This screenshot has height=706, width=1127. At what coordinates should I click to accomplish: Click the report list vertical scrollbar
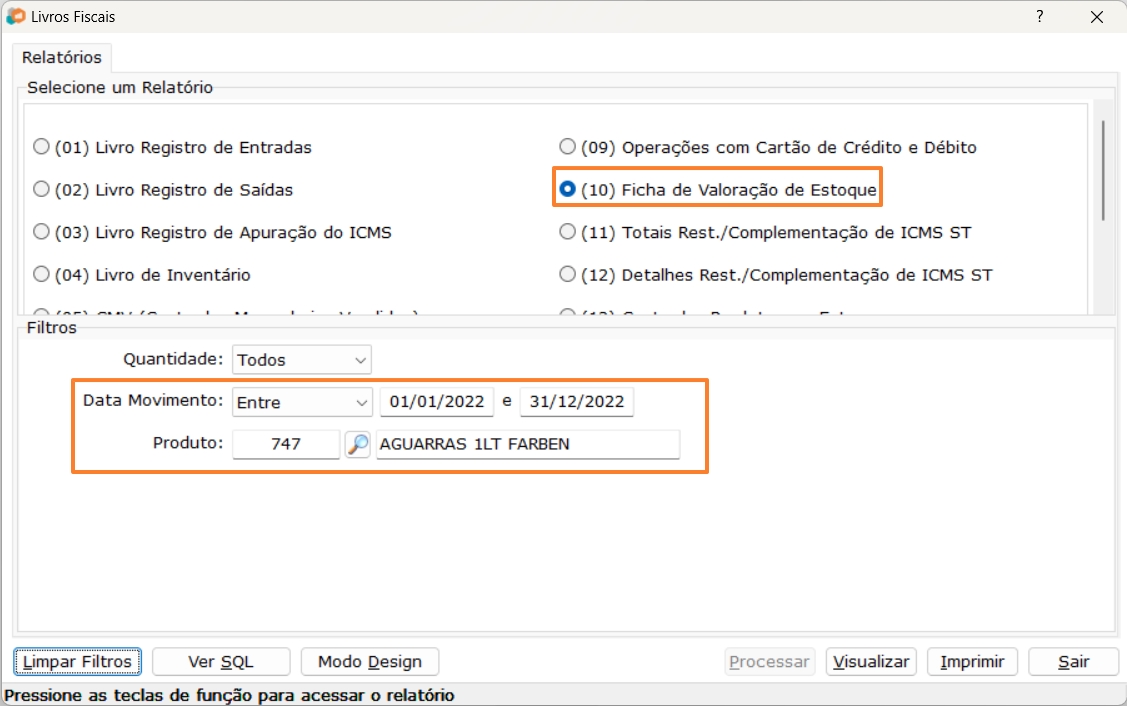coord(1103,170)
